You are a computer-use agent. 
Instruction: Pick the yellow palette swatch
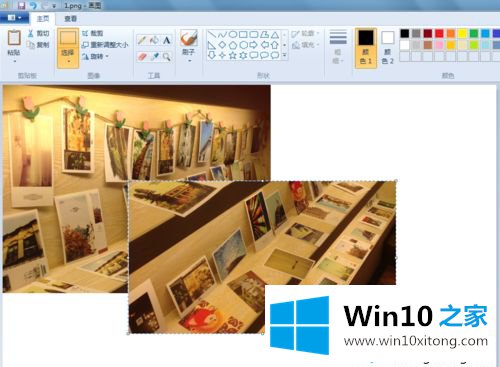click(462, 33)
